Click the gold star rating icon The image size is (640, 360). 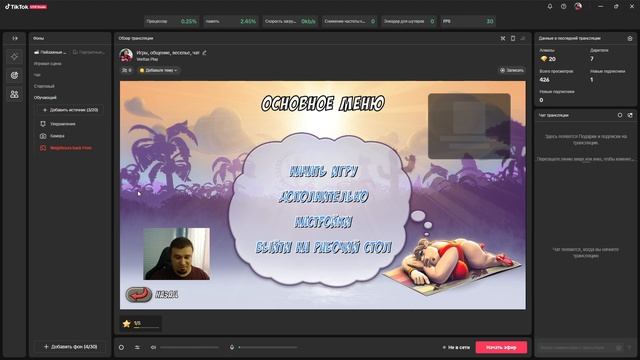pyautogui.click(x=127, y=324)
